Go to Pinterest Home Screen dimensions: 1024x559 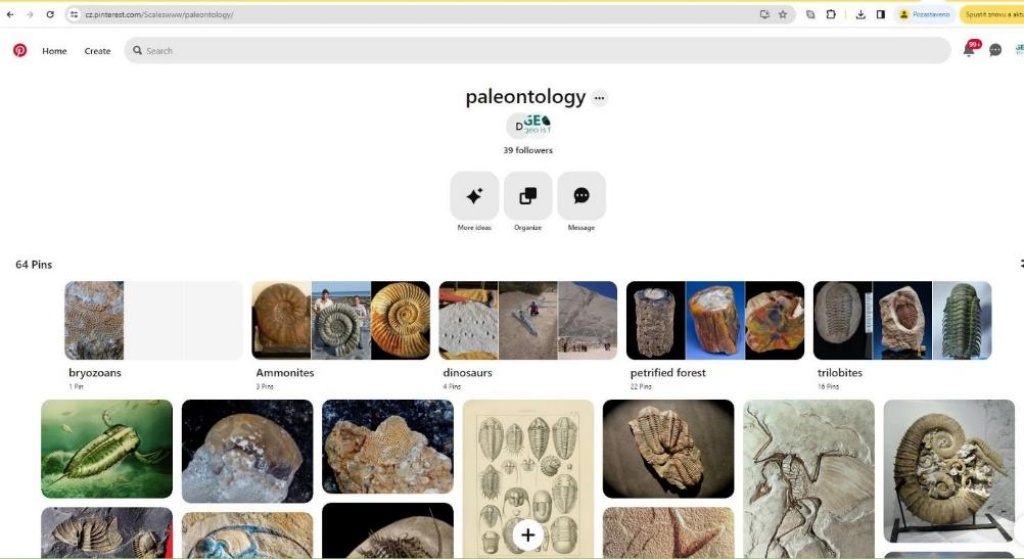[x=54, y=51]
